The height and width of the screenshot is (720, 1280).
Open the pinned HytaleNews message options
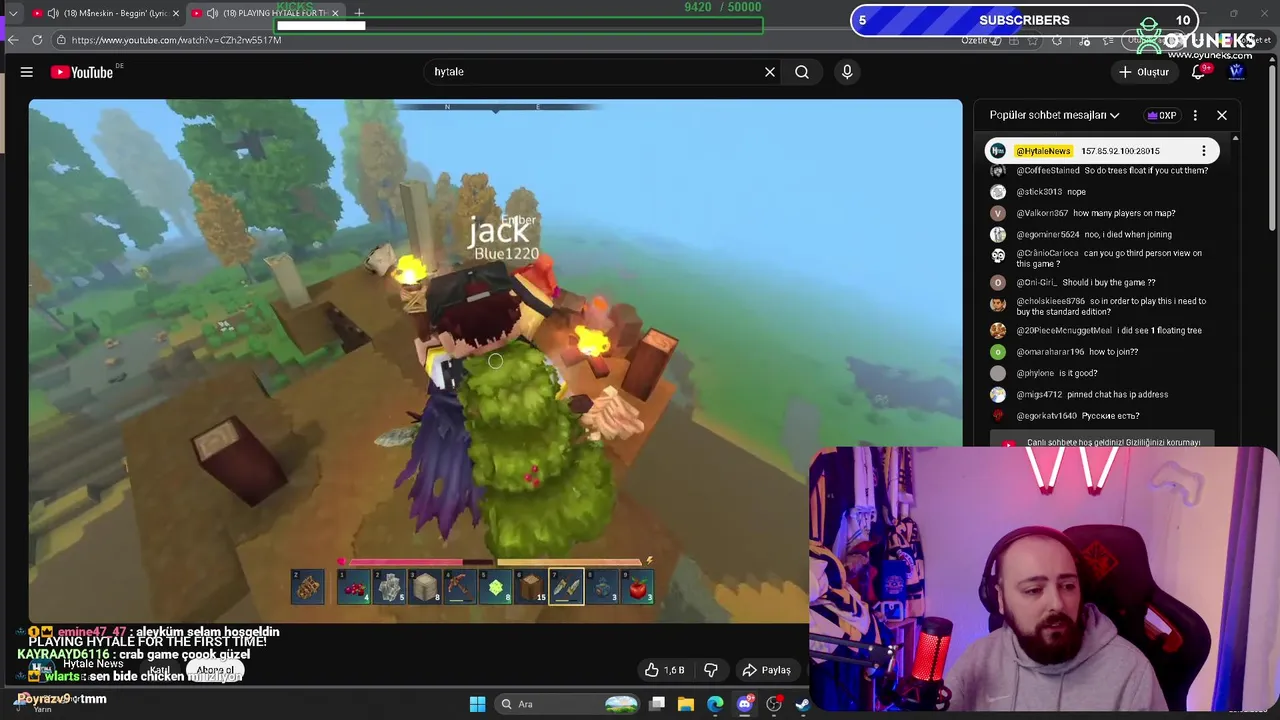pos(1204,151)
